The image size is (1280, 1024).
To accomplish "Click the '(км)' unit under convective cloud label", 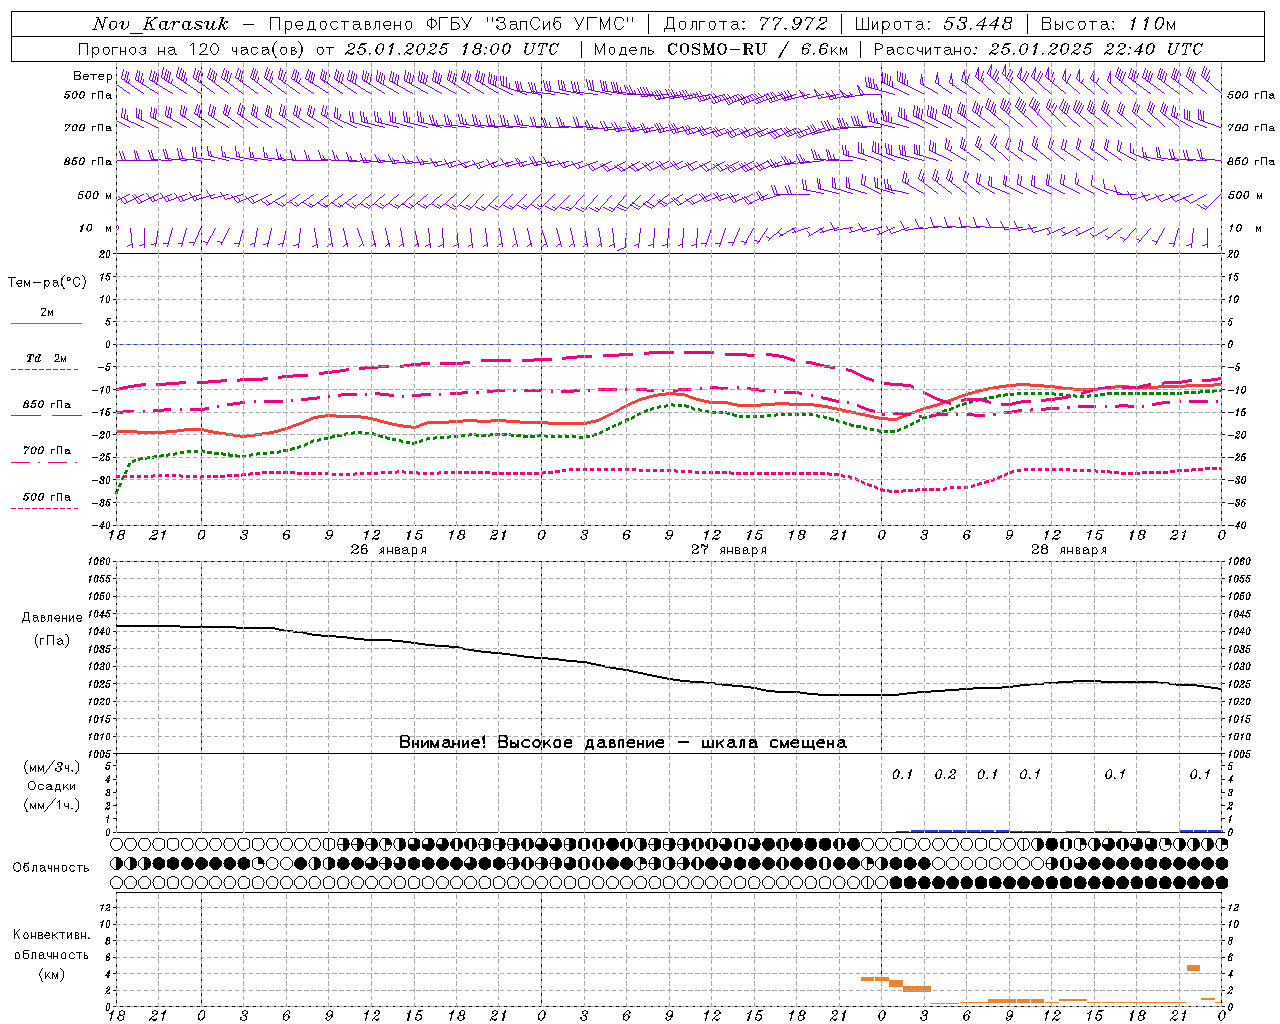I will 52,973.
